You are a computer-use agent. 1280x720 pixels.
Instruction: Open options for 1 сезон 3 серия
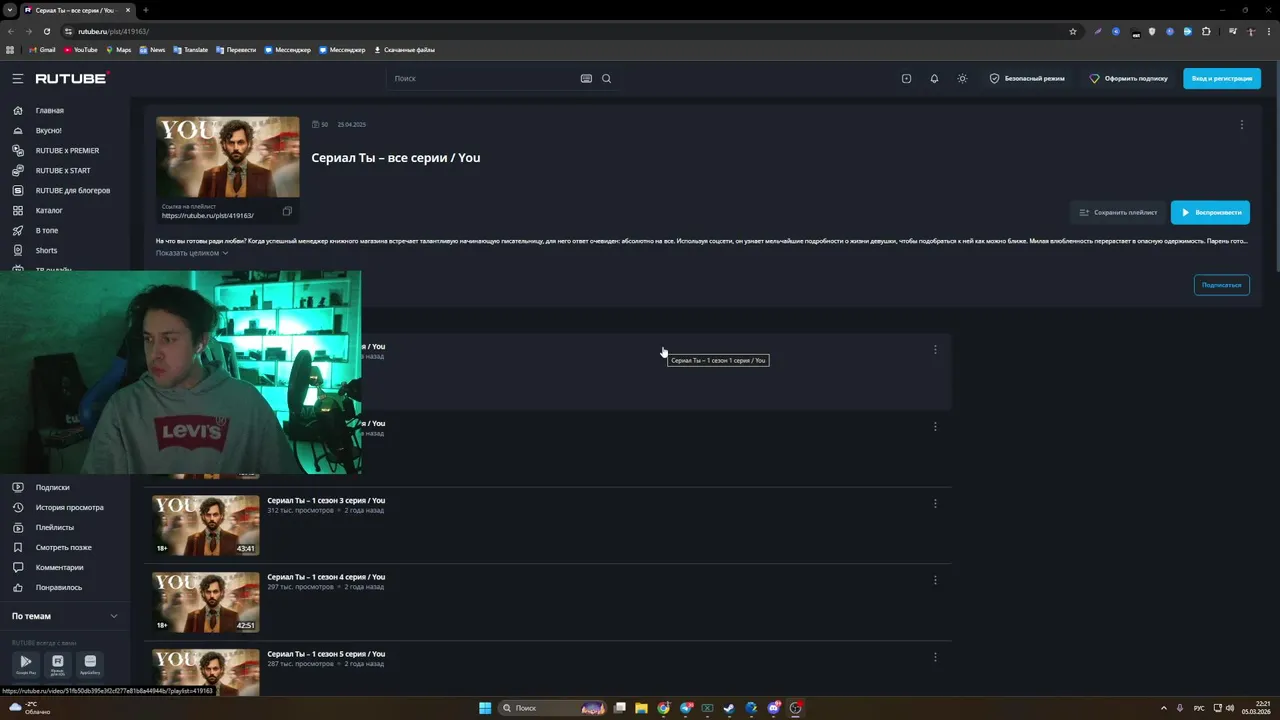(x=935, y=503)
